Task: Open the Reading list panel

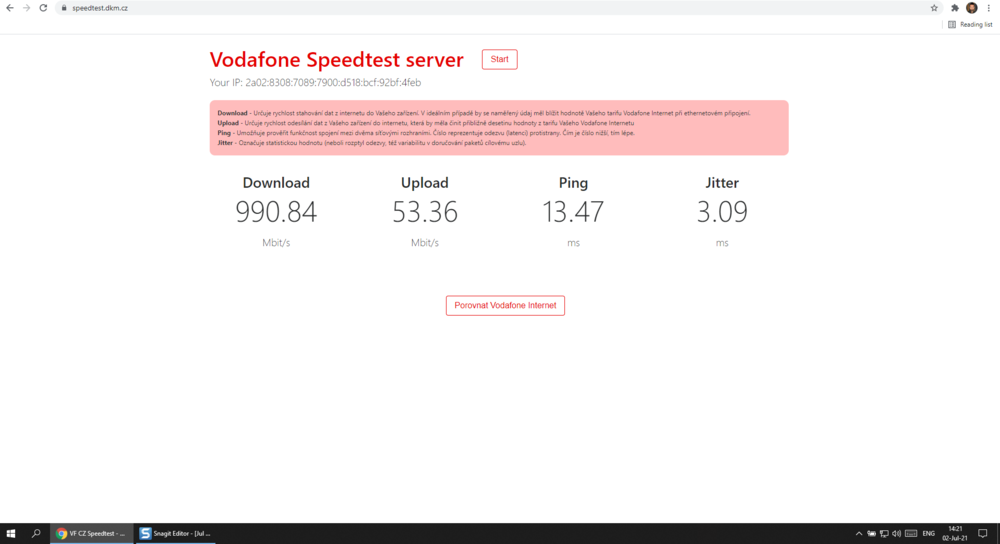Action: point(970,24)
